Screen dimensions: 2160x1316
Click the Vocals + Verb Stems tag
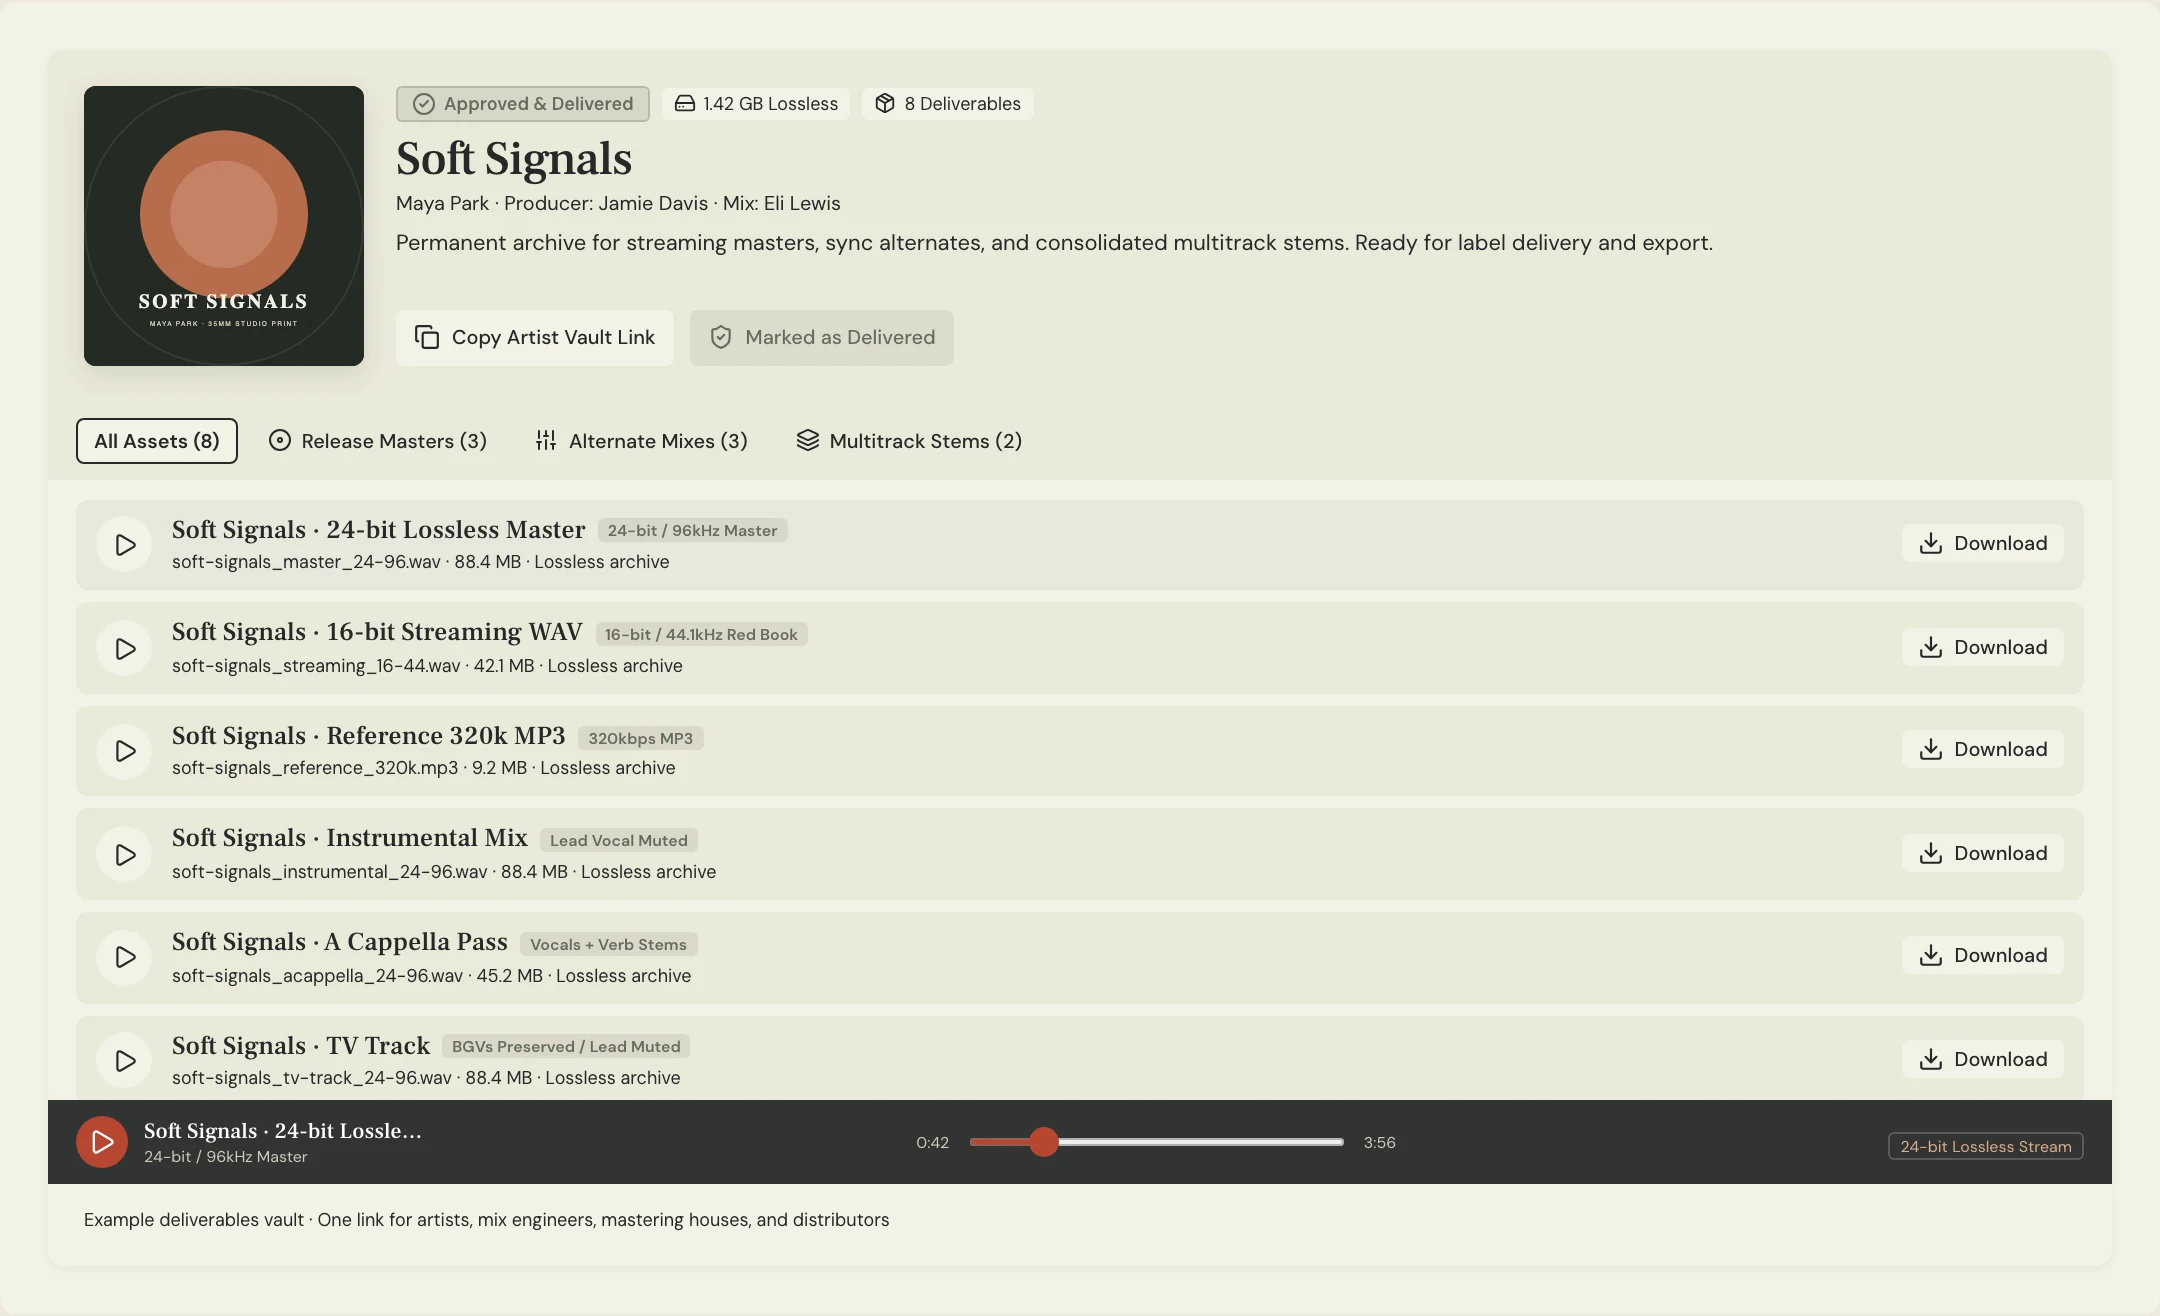pos(609,944)
